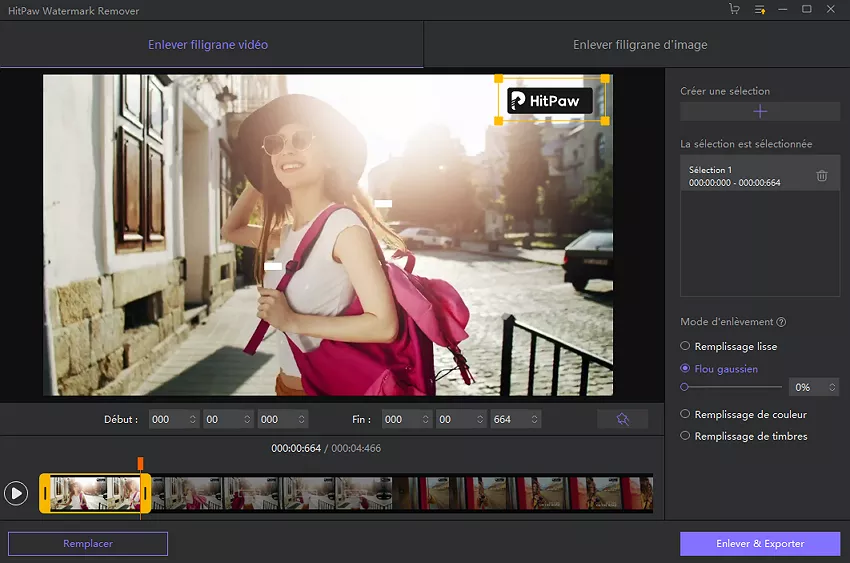Play the video preview
The height and width of the screenshot is (563, 850).
click(16, 493)
